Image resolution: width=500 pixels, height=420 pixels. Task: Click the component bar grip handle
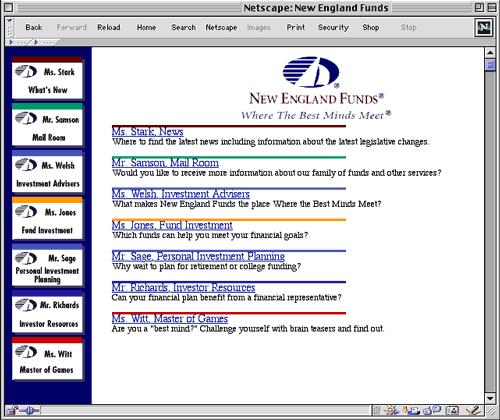(376, 410)
